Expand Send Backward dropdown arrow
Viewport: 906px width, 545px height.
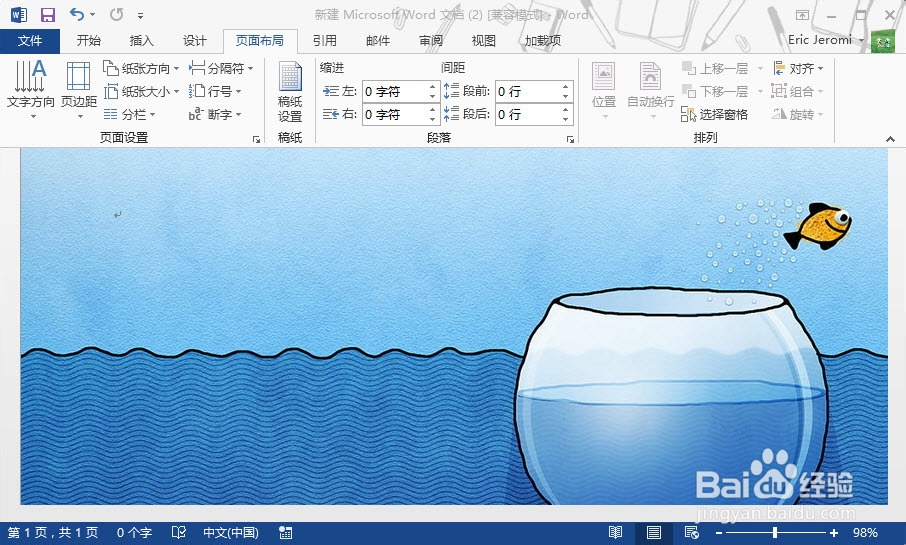tap(760, 91)
